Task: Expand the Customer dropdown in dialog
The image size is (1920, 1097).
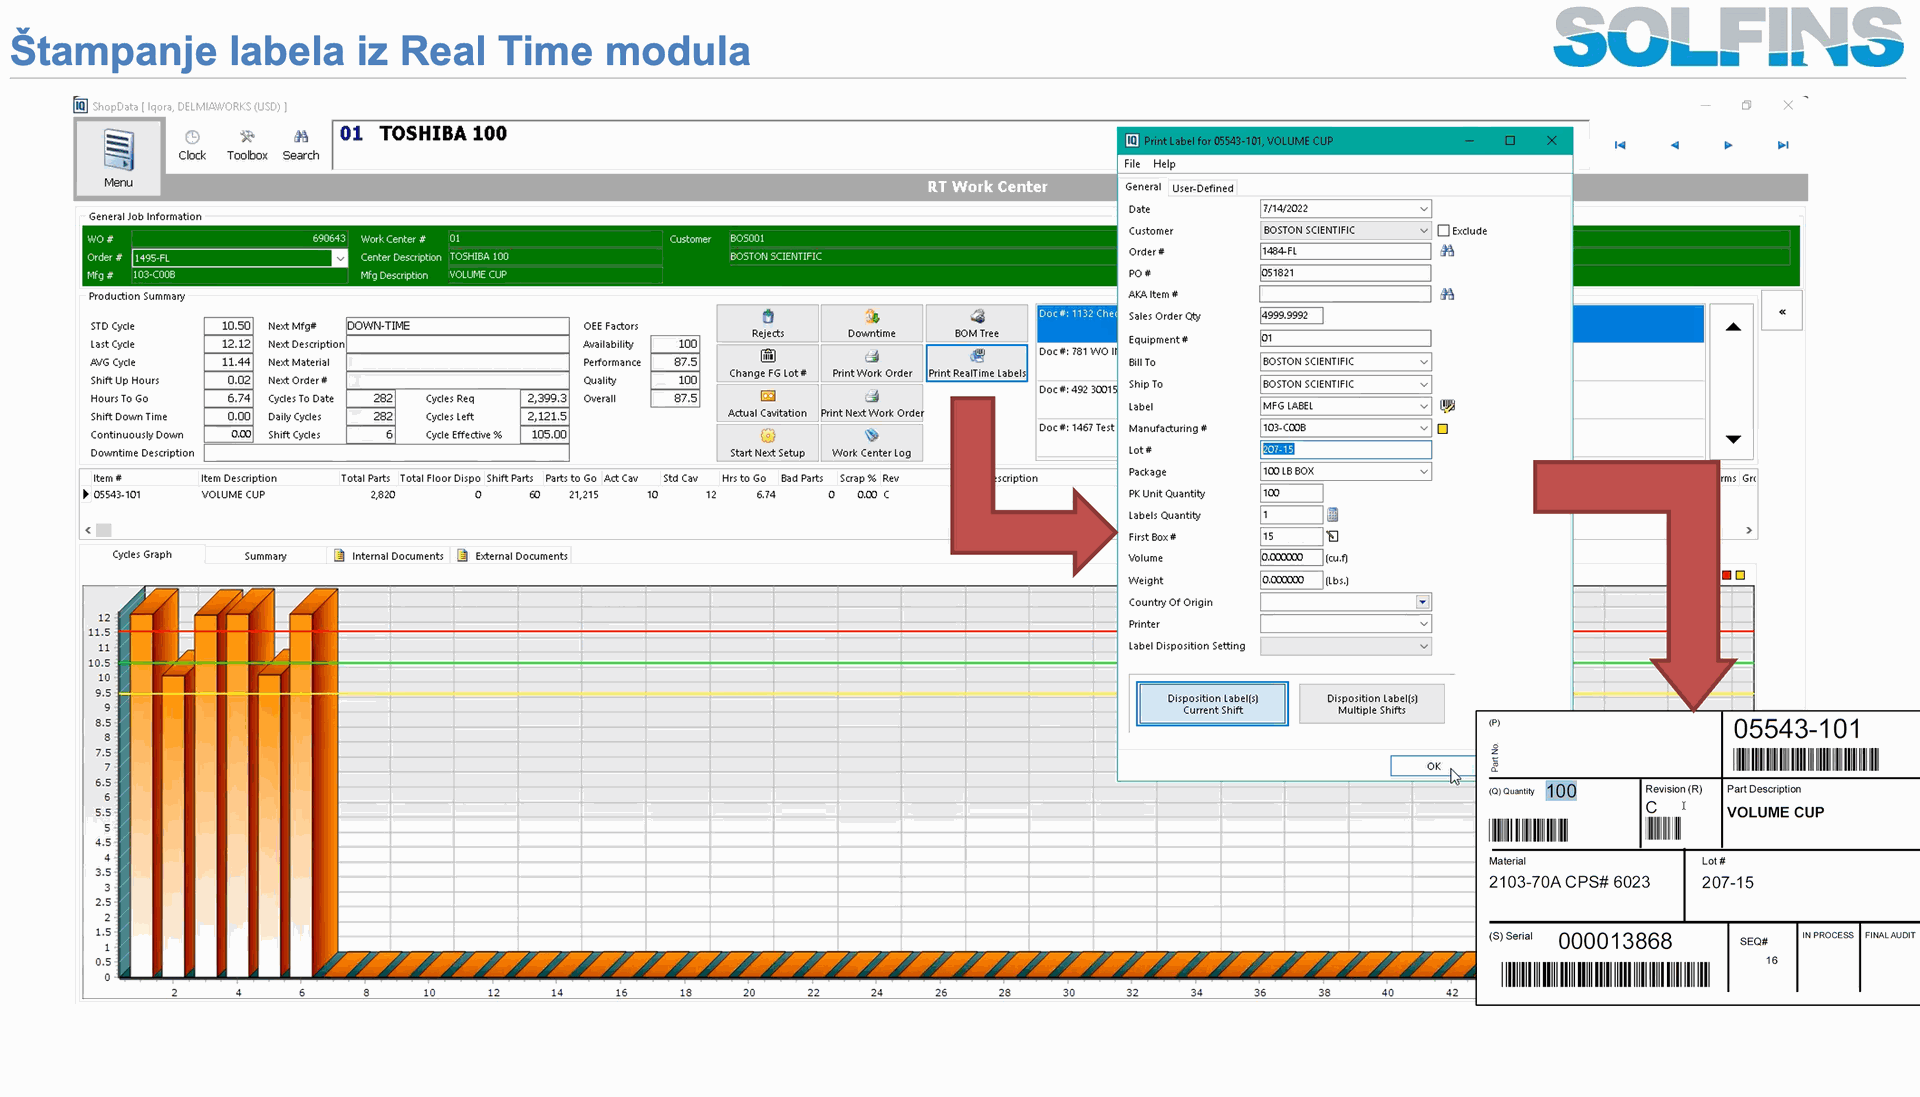Action: pyautogui.click(x=1423, y=231)
